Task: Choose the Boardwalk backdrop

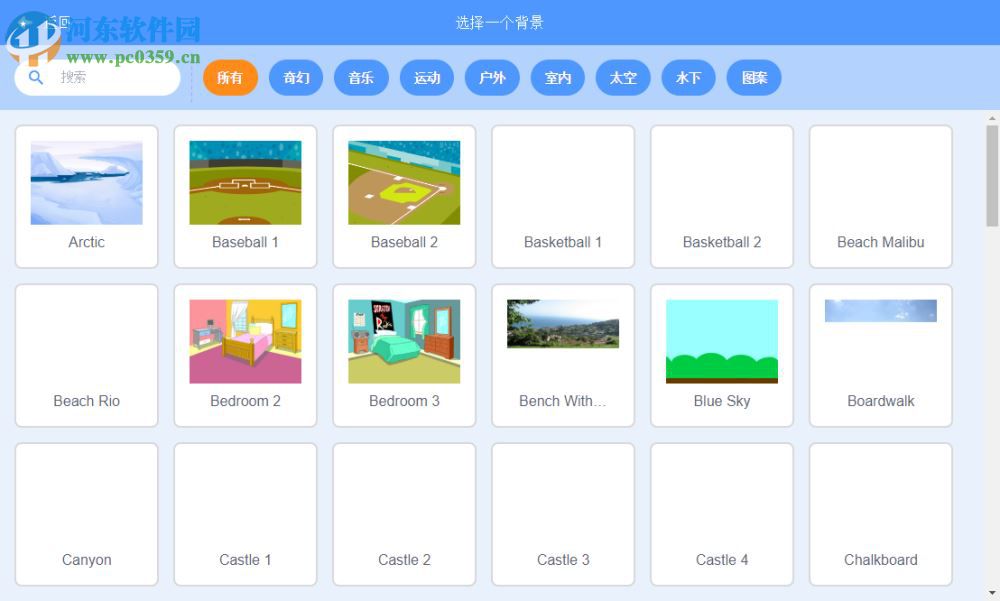Action: tap(880, 354)
